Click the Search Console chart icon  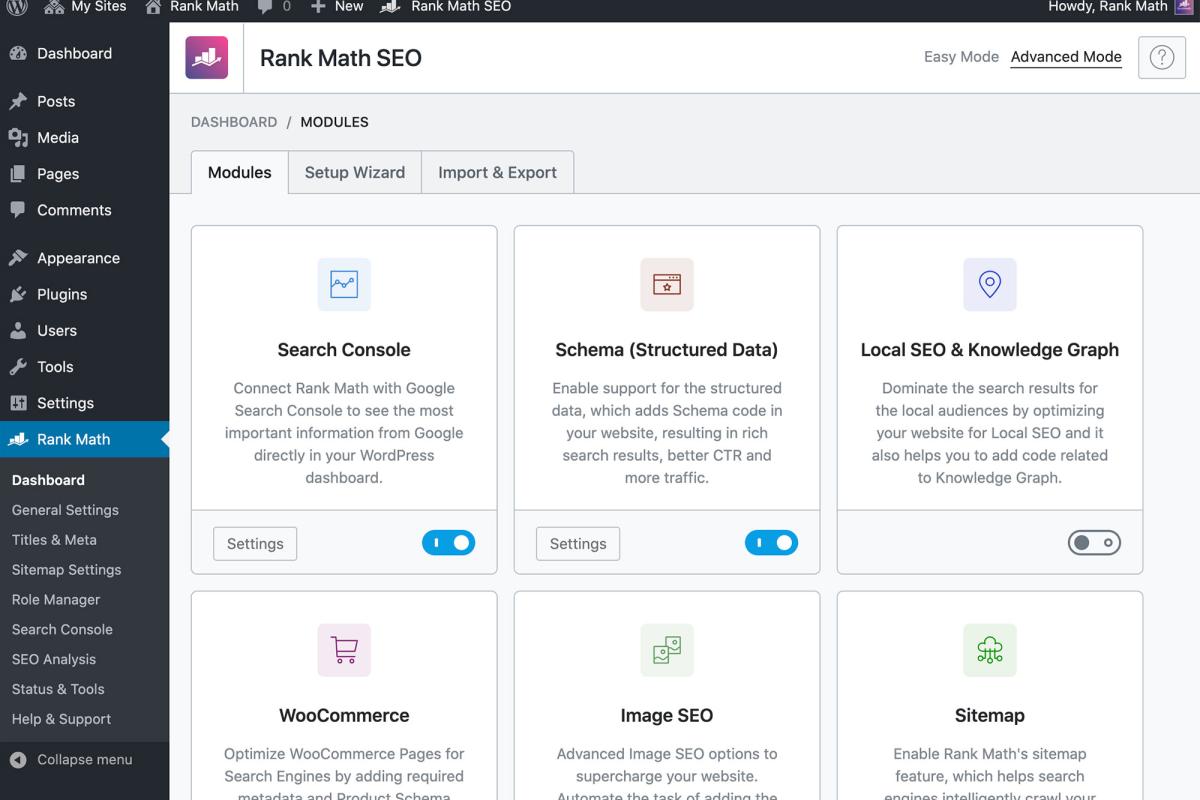click(343, 284)
